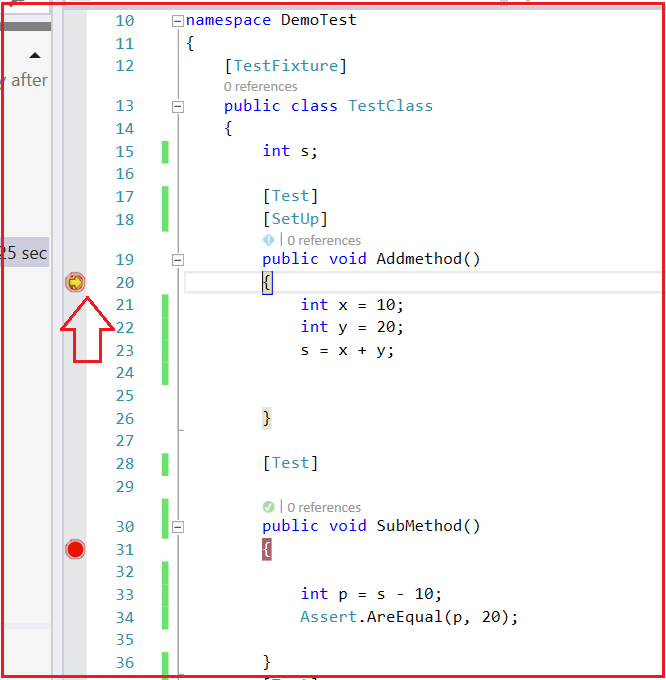
Task: Place cursor on SubMethod method name
Action: click(419, 526)
